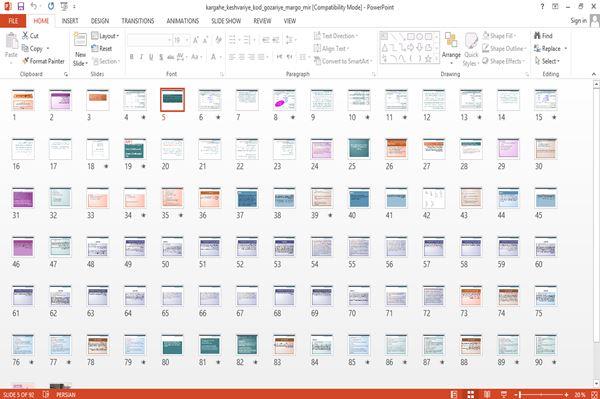Open PowerPoint Help with the question mark

coord(542,7)
